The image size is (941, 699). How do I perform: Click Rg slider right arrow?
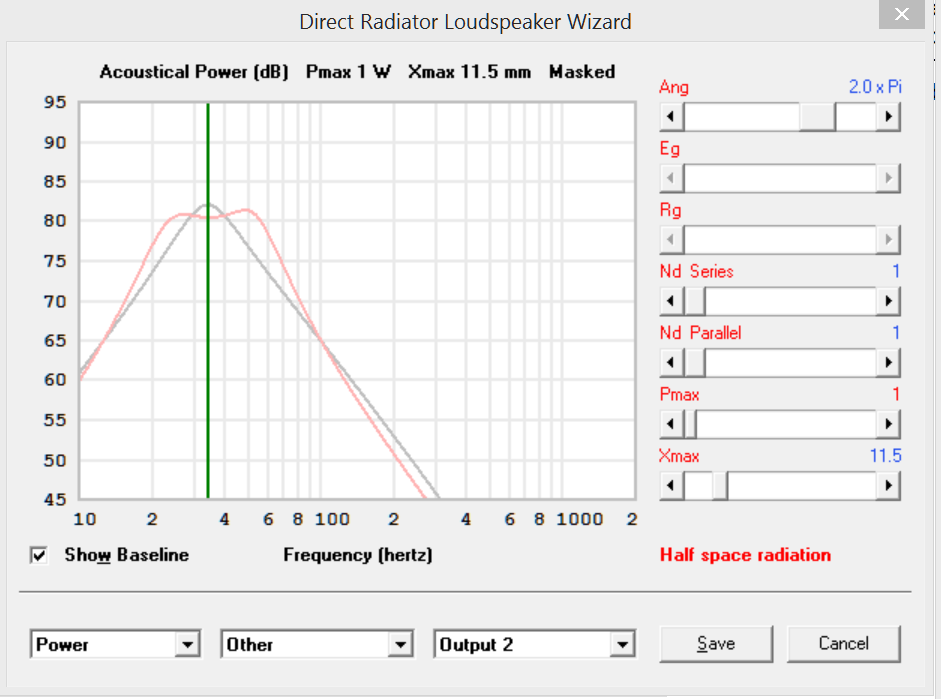click(888, 239)
